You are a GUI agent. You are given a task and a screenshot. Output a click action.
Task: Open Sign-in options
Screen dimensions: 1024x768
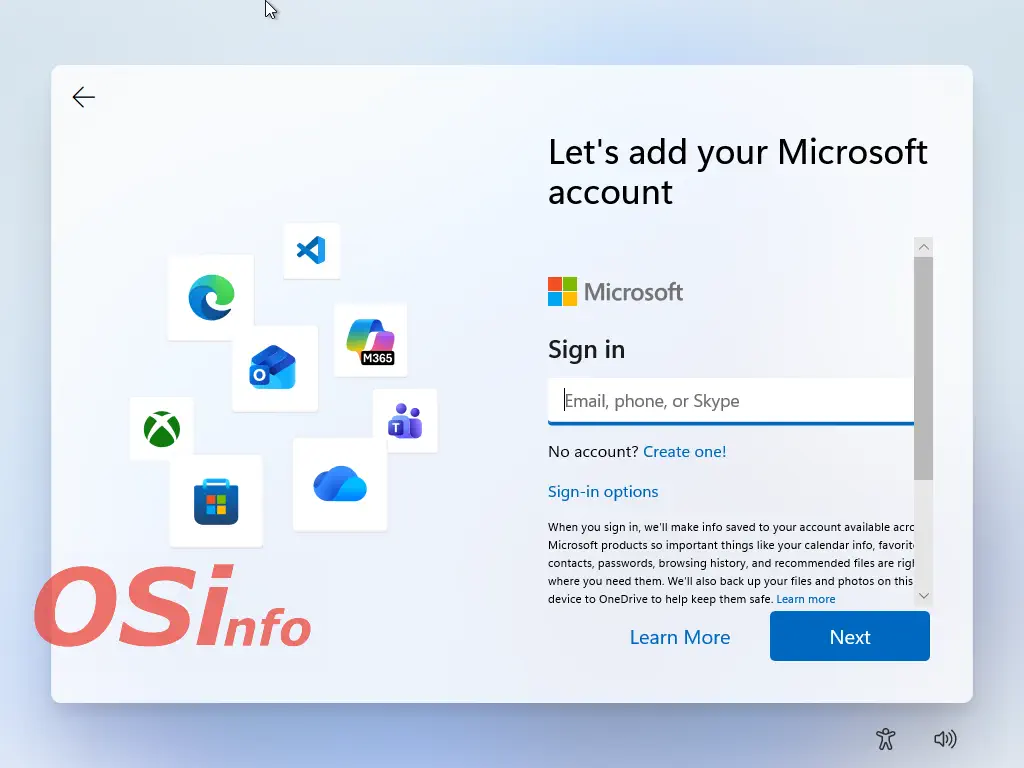(603, 492)
